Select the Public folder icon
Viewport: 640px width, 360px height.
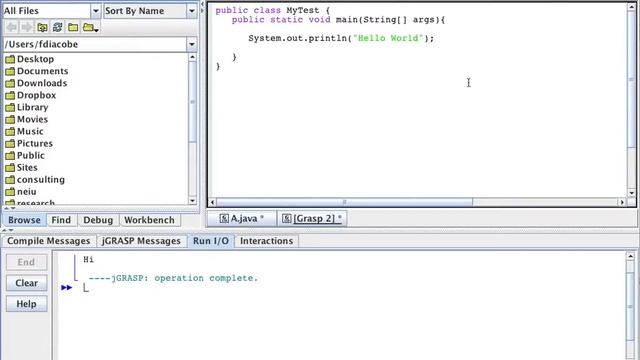click(10, 156)
